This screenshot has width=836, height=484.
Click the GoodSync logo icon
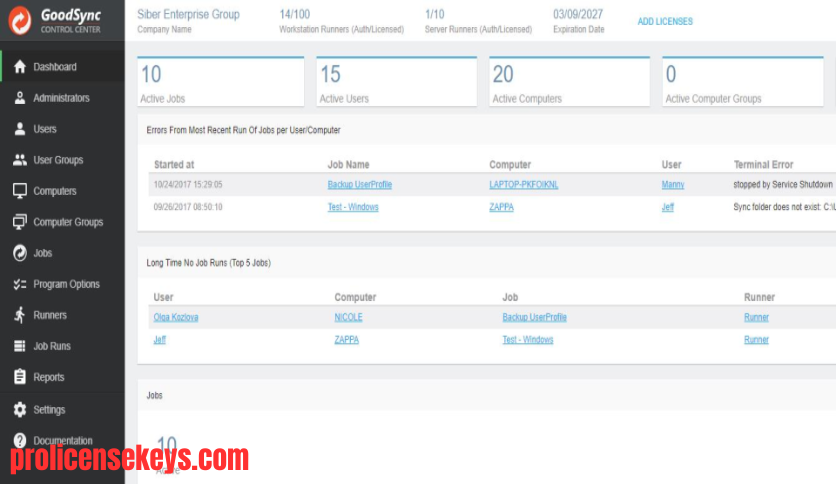coord(20,20)
